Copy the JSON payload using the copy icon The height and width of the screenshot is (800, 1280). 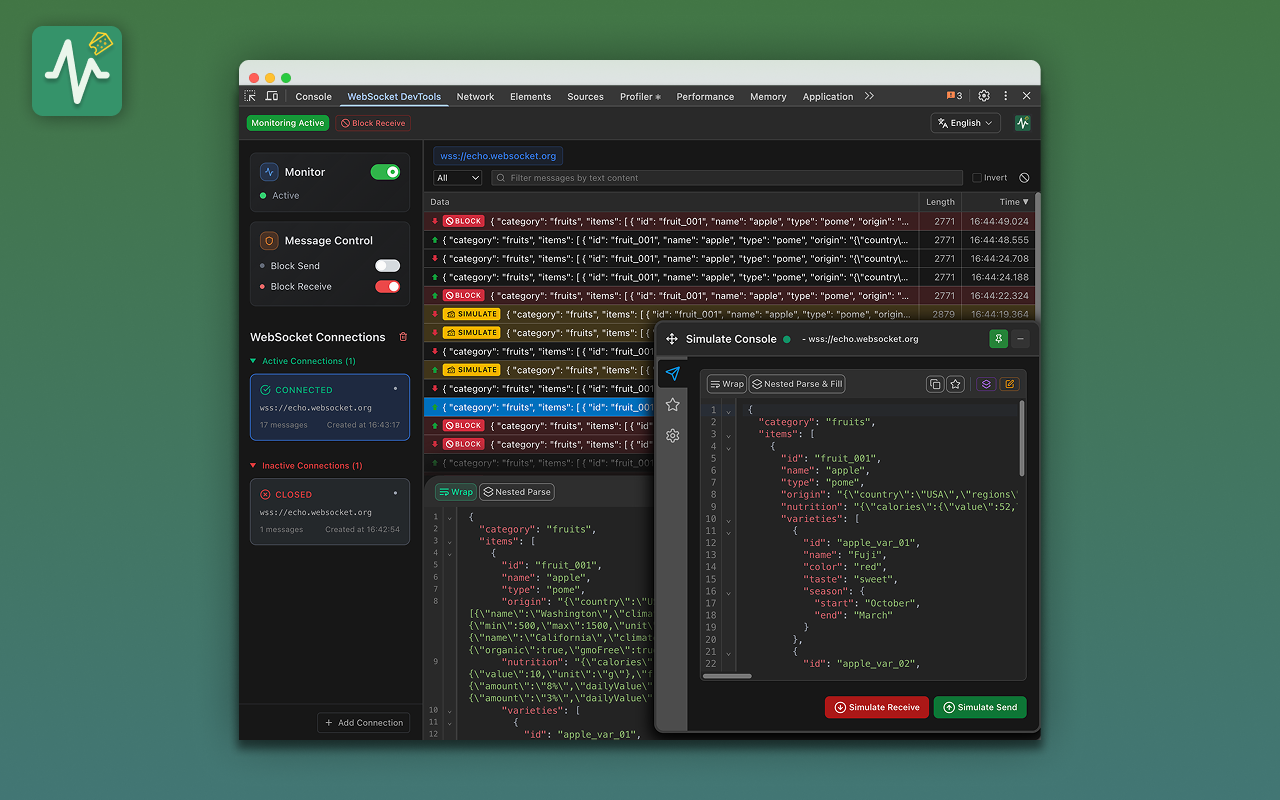(934, 384)
